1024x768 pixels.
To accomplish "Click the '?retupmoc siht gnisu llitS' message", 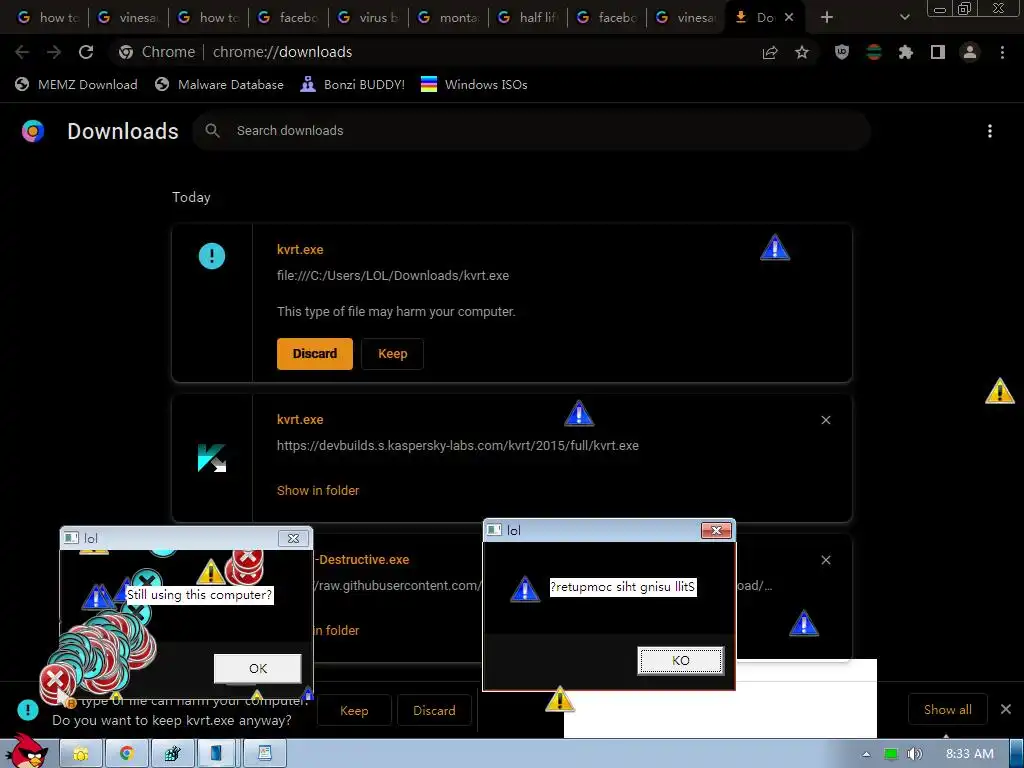I will click(x=623, y=586).
